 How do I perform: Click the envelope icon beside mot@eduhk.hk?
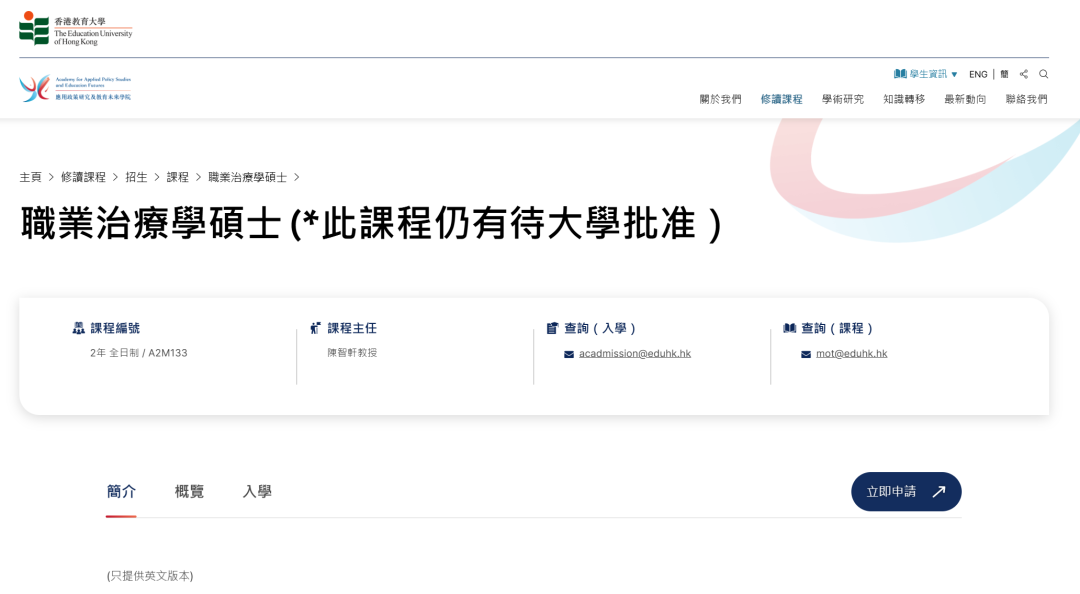pyautogui.click(x=806, y=354)
